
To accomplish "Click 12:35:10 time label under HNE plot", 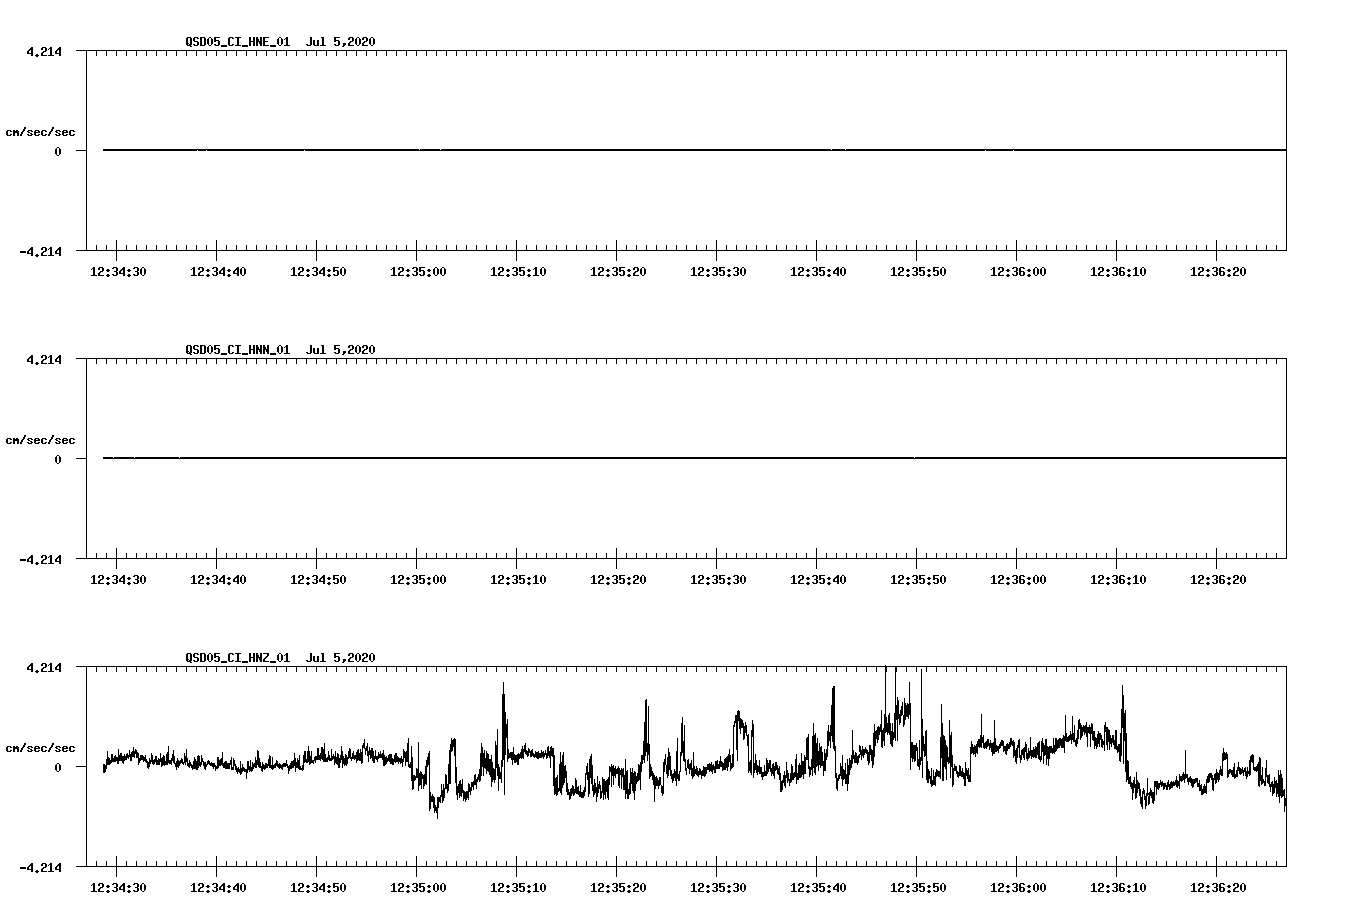I will pyautogui.click(x=518, y=272).
